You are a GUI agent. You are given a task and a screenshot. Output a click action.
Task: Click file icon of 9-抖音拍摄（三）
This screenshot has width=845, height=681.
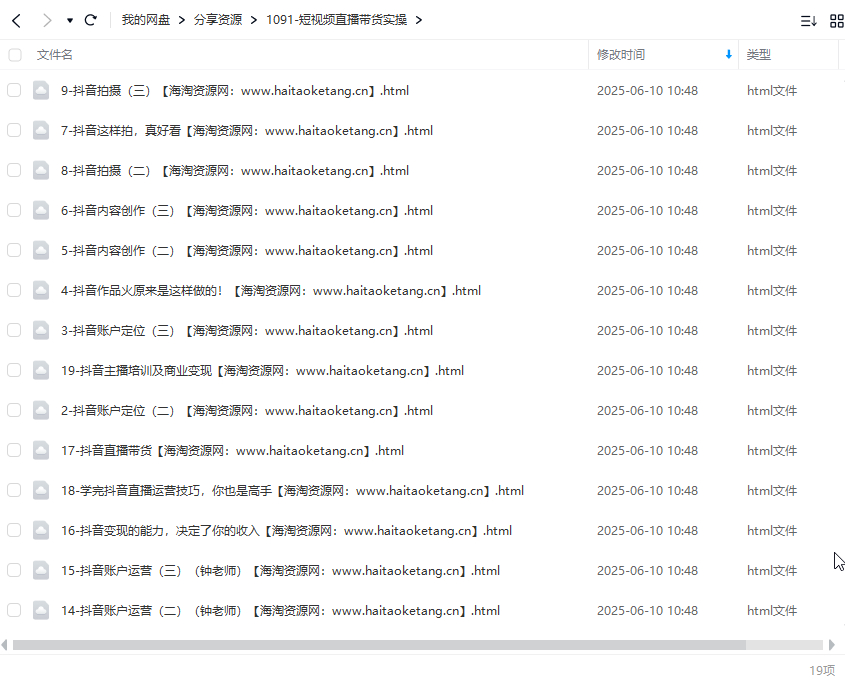(x=41, y=91)
